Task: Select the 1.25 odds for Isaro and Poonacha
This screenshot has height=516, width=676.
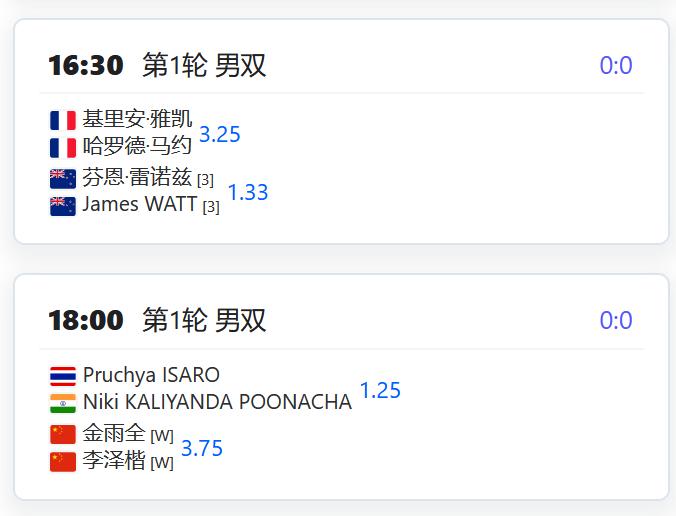Action: tap(380, 390)
